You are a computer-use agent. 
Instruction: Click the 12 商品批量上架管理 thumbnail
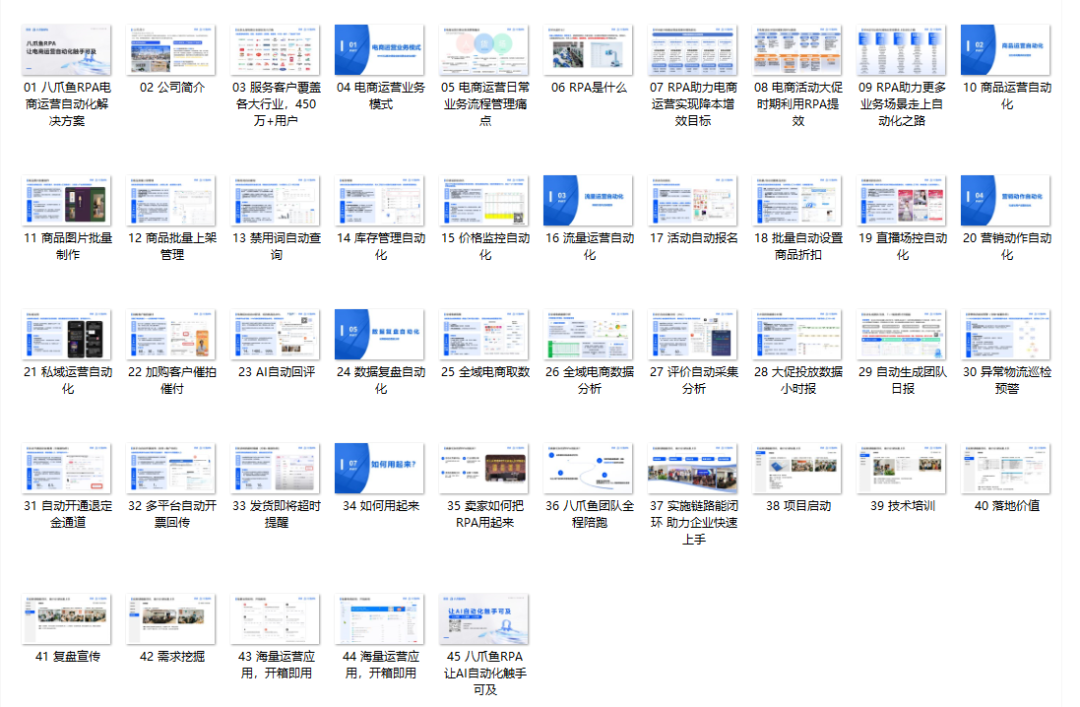point(171,201)
